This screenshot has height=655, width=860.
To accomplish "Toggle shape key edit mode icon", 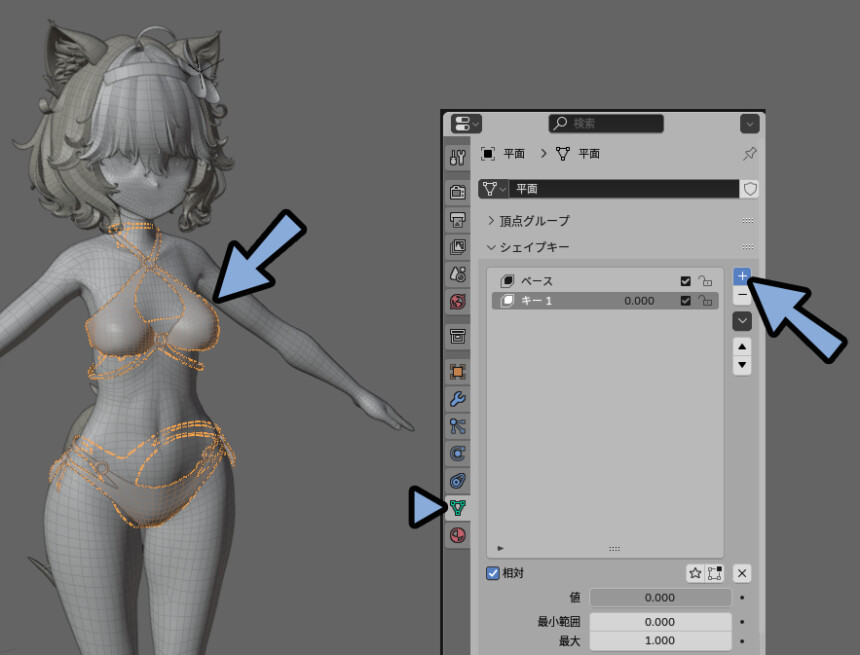I will [715, 573].
